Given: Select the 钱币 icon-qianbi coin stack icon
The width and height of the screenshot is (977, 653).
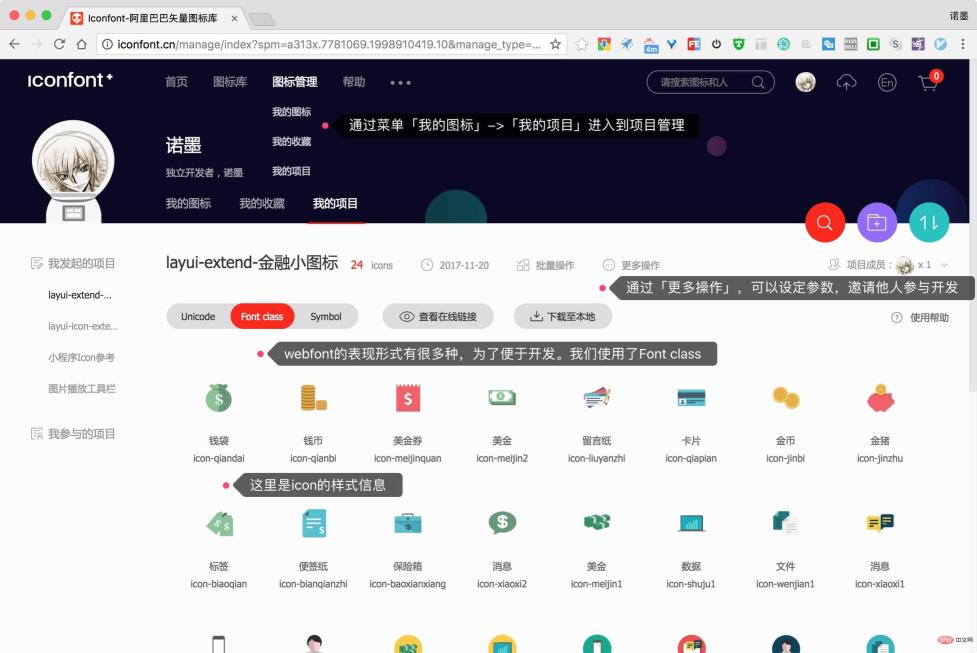Looking at the screenshot, I should (x=313, y=398).
